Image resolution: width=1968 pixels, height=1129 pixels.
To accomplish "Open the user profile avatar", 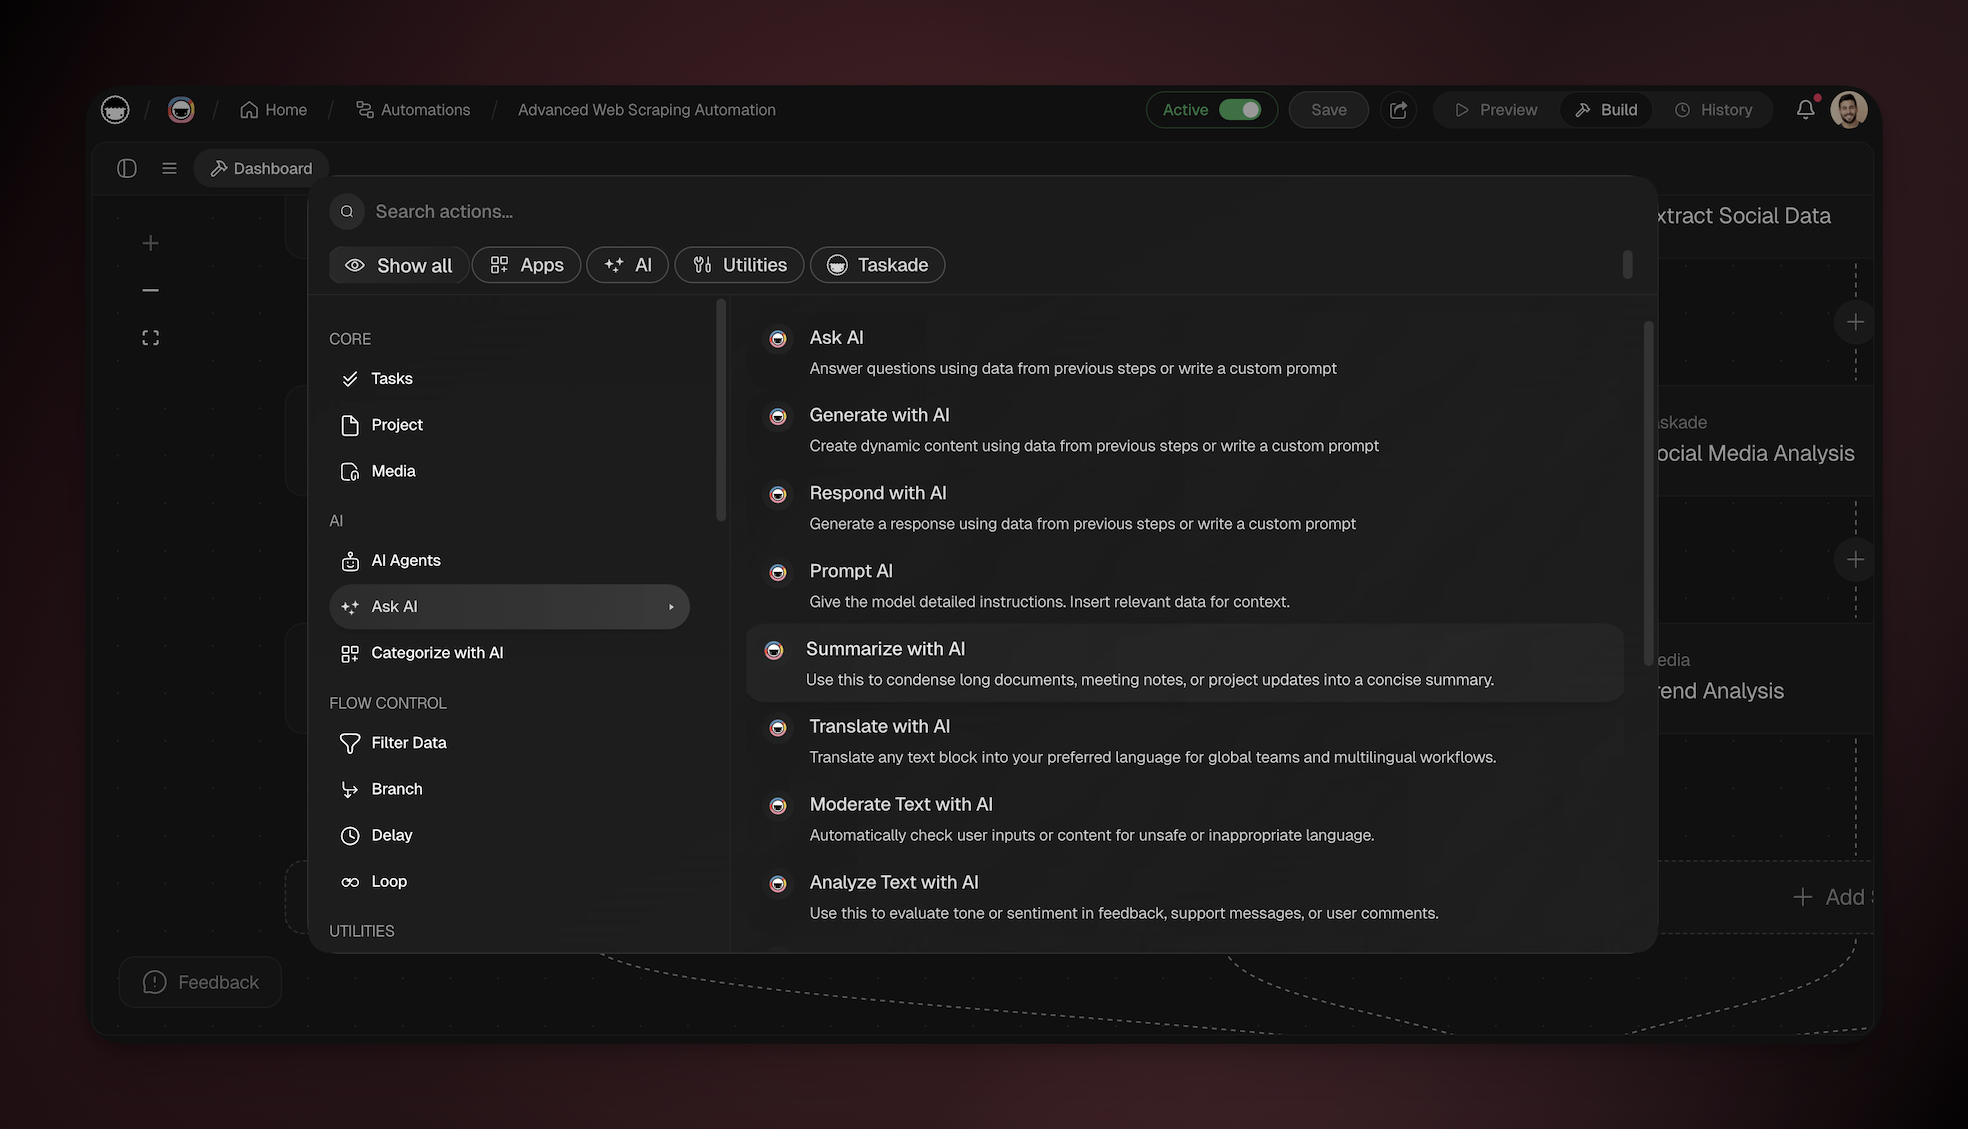I will [x=1848, y=110].
